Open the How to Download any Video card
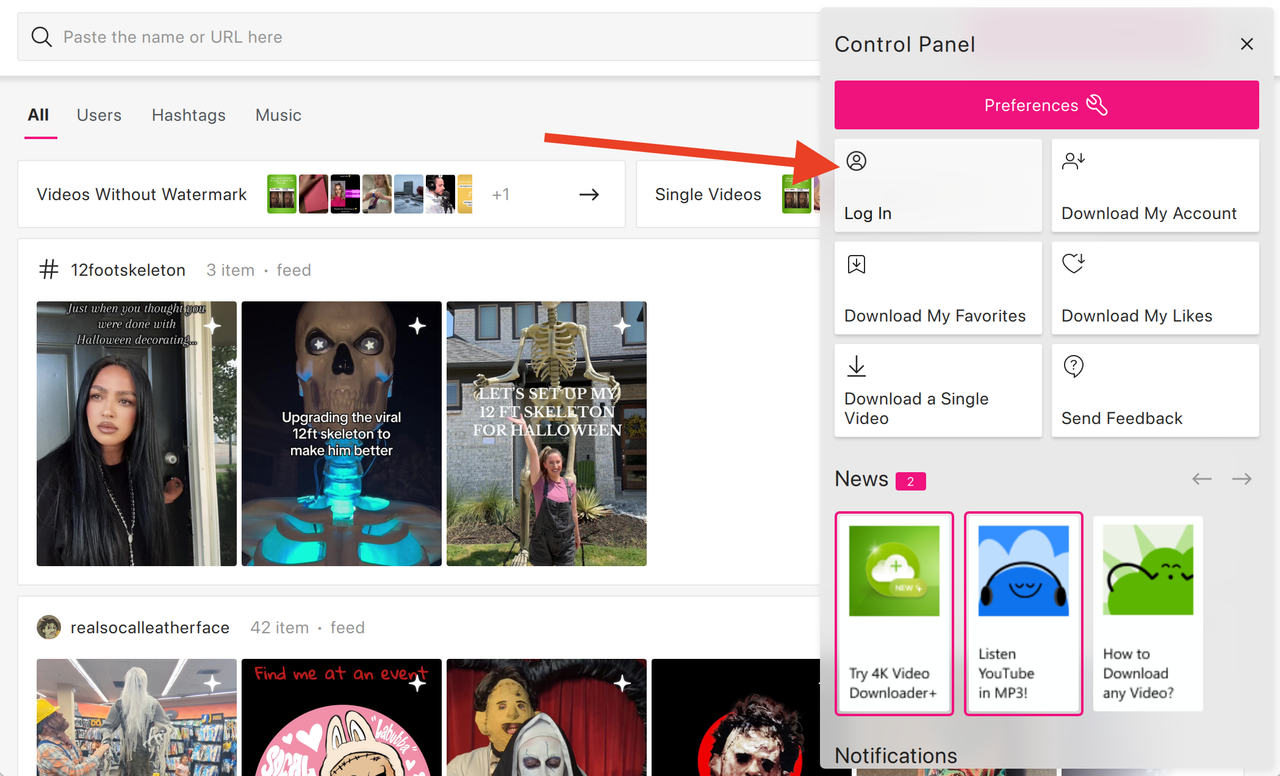The image size is (1280, 776). pyautogui.click(x=1148, y=613)
